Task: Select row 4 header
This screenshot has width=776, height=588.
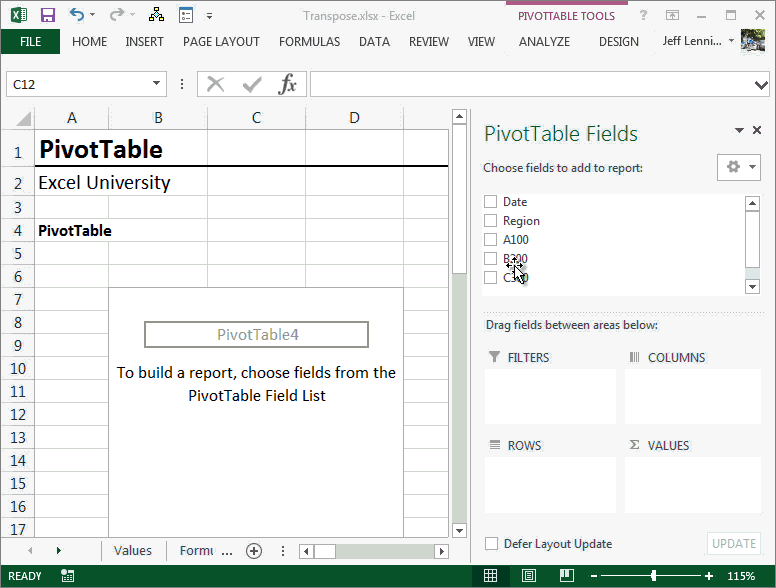Action: (18, 230)
